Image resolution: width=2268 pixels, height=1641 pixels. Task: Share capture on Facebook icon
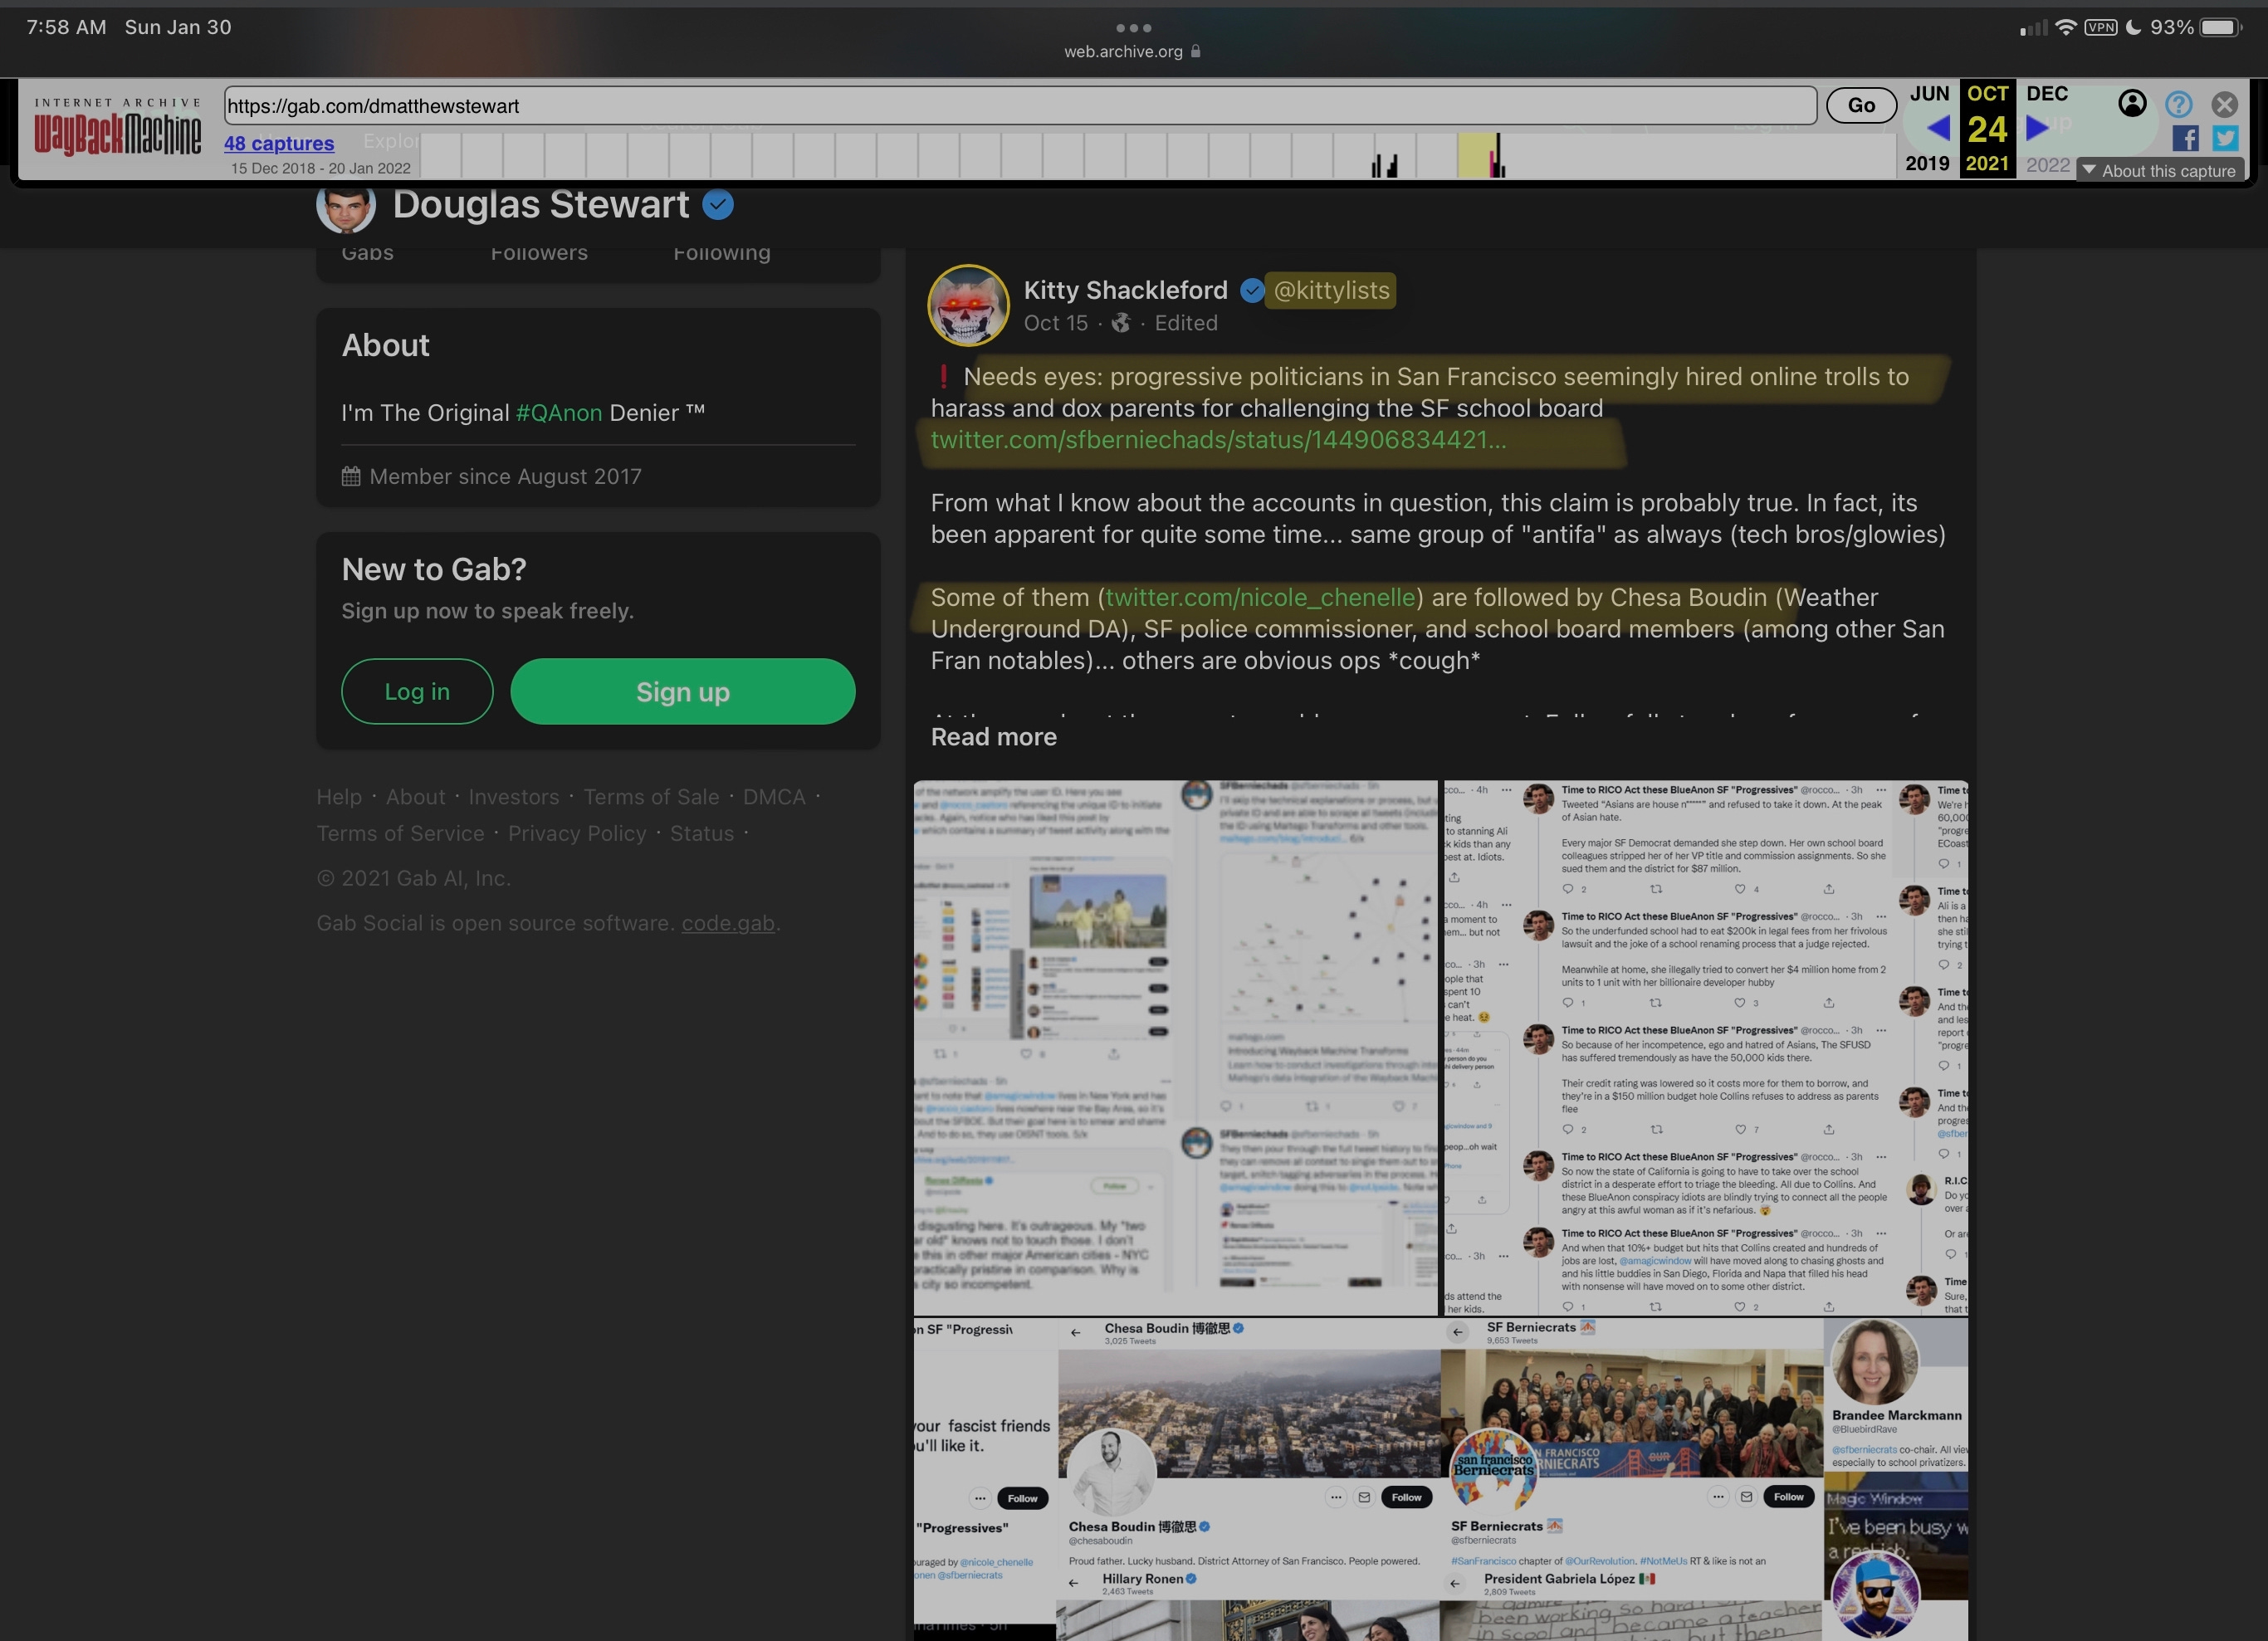pos(2185,138)
